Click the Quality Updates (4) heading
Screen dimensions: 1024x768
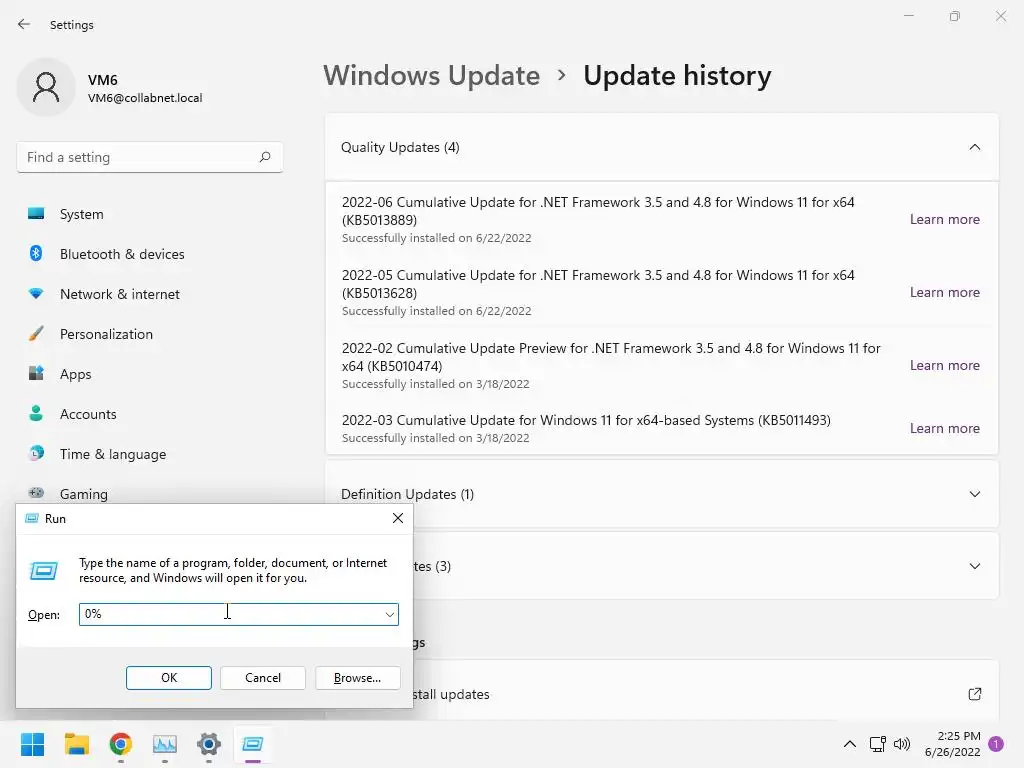pyautogui.click(x=400, y=147)
